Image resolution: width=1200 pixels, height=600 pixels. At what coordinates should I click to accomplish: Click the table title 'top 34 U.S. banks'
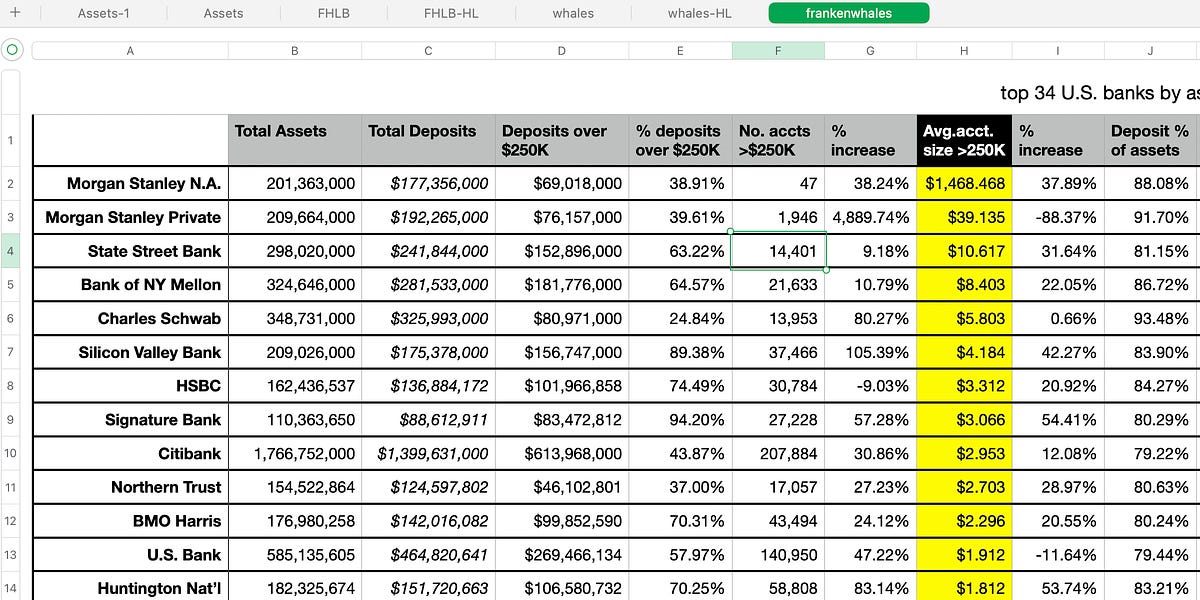point(1100,93)
